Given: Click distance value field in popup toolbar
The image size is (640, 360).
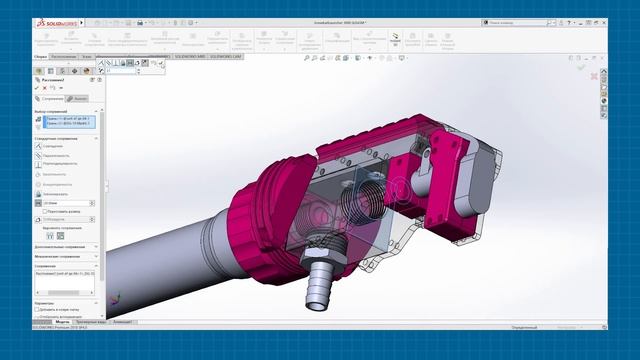Looking at the screenshot, I should (121, 71).
